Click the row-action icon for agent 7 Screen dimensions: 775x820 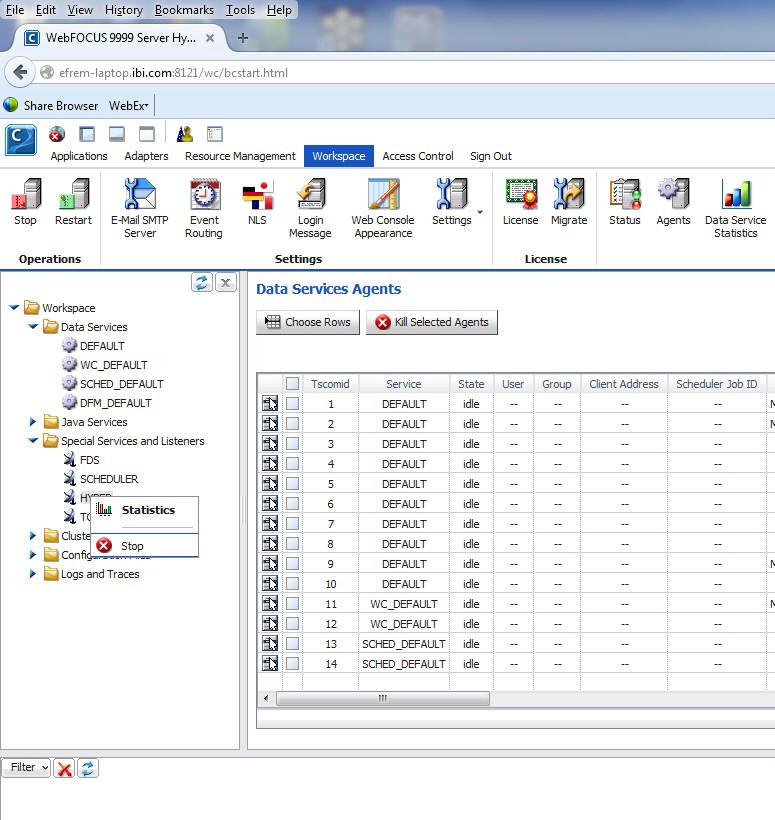tap(270, 523)
